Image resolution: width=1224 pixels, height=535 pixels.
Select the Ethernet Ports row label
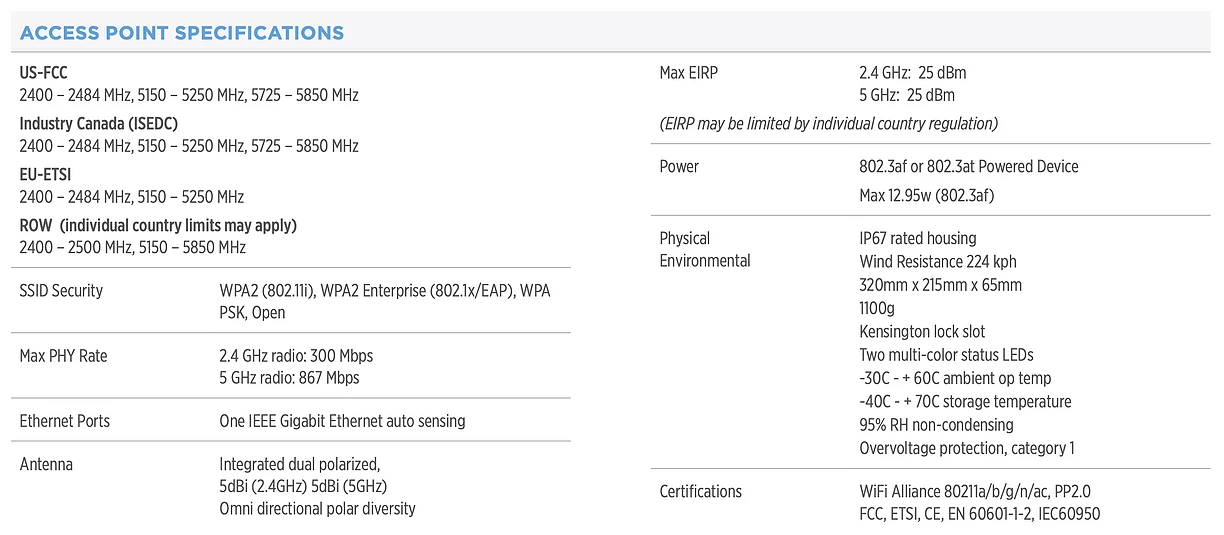65,421
